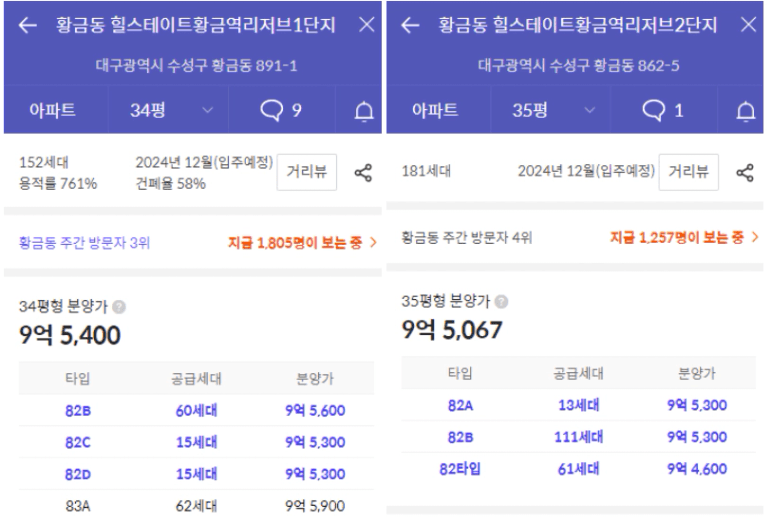
Task: Click price 9억 4,600
Action: [x=697, y=469]
